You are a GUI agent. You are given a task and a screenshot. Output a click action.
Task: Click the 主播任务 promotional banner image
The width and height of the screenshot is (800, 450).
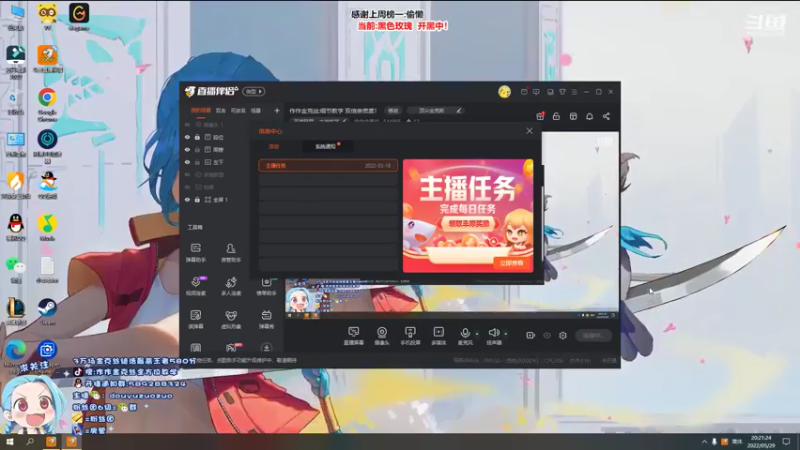468,215
